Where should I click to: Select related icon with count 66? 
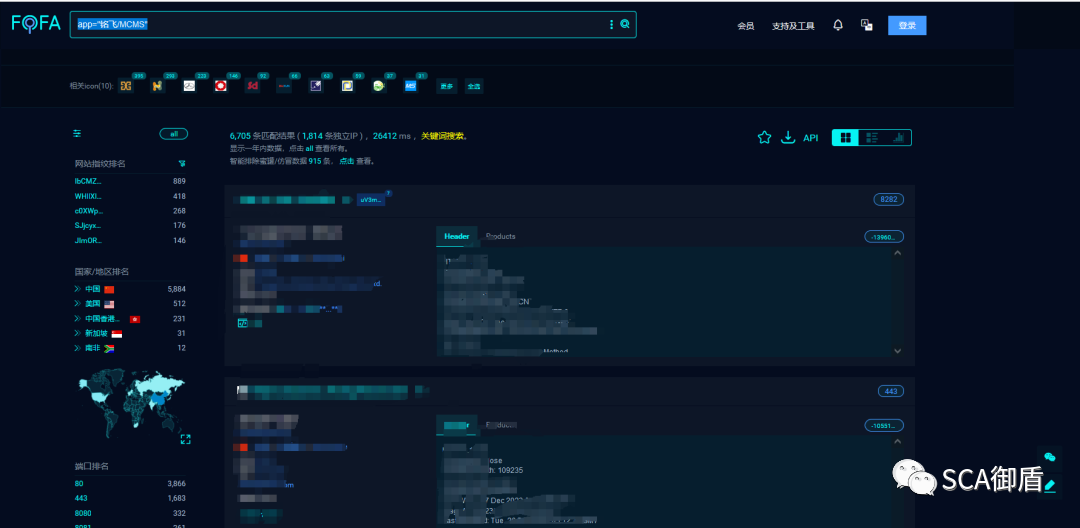click(284, 86)
